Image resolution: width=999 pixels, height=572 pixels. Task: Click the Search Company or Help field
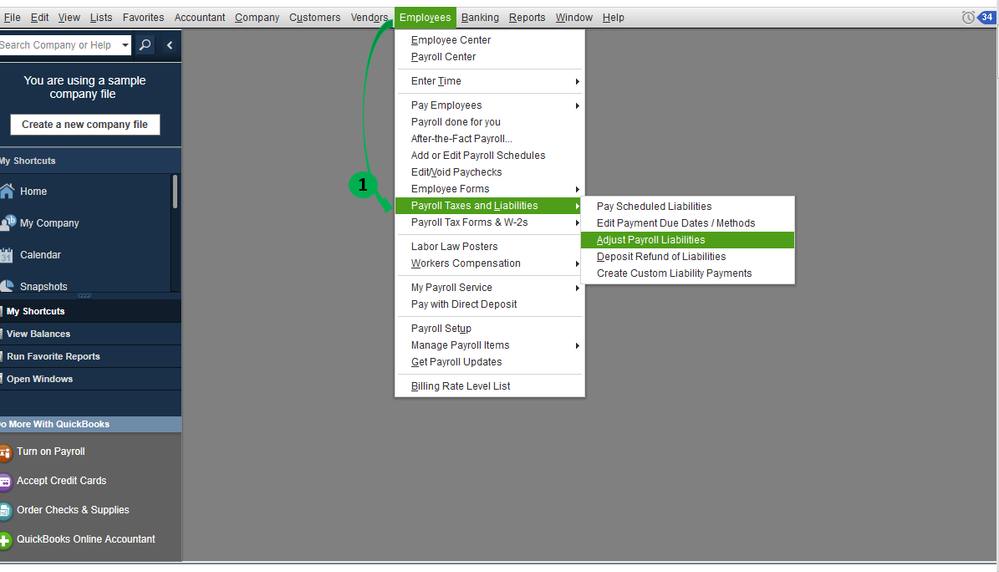pyautogui.click(x=59, y=45)
